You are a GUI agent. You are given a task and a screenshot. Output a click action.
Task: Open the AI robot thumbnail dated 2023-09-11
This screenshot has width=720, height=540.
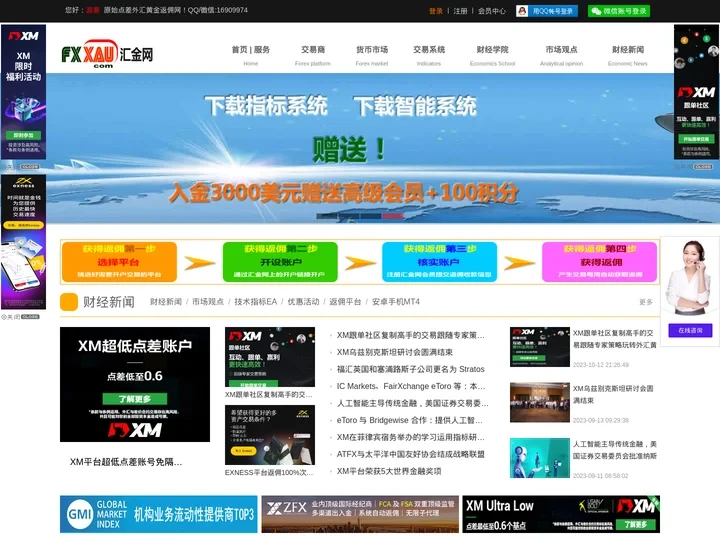(540, 458)
